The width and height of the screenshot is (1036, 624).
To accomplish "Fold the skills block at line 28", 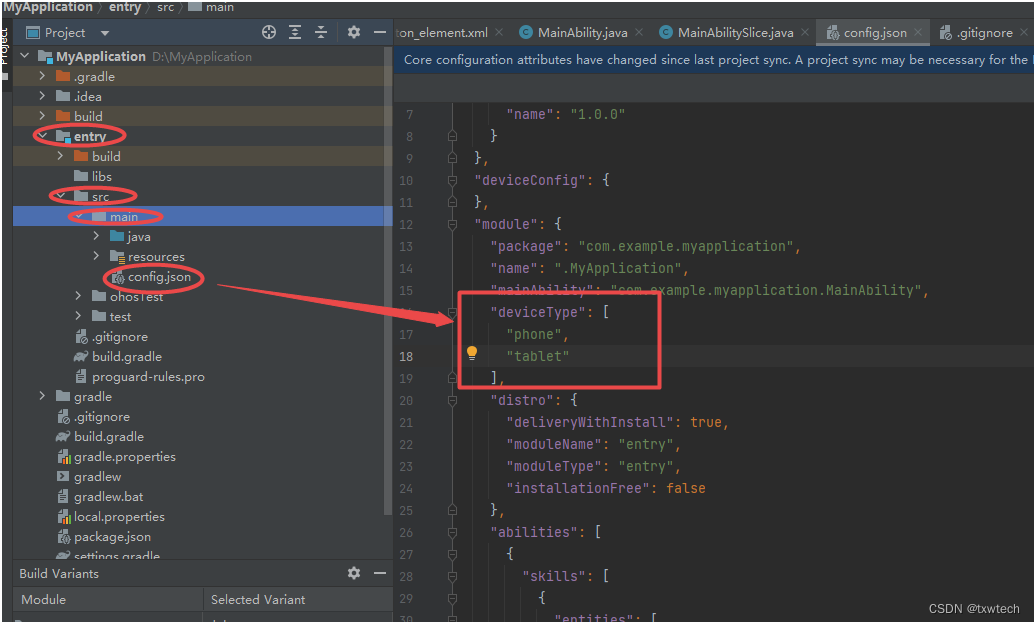I will coord(453,576).
